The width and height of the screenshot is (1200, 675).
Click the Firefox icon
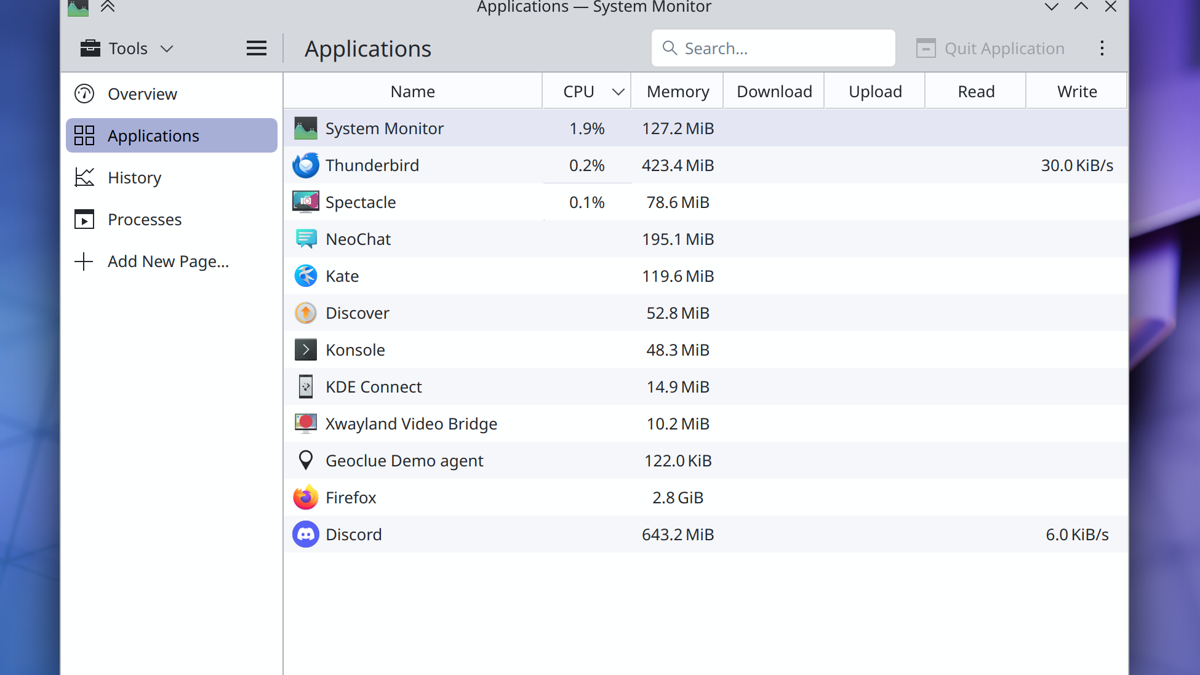306,498
